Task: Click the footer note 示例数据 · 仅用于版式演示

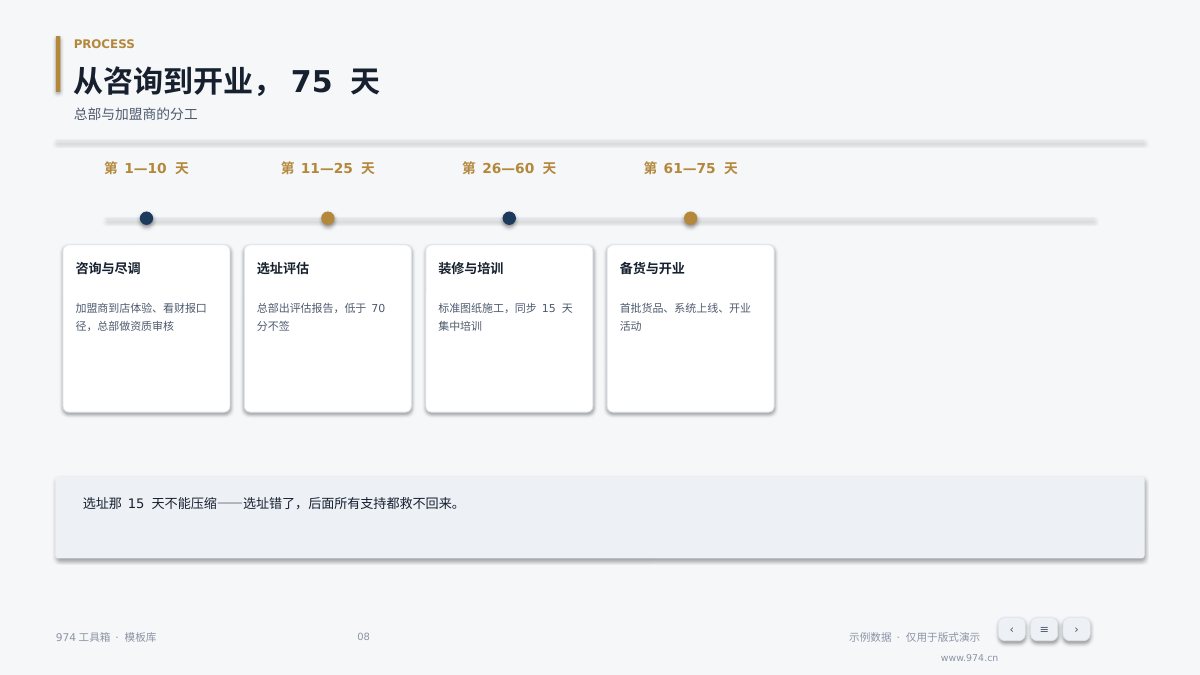Action: point(914,637)
